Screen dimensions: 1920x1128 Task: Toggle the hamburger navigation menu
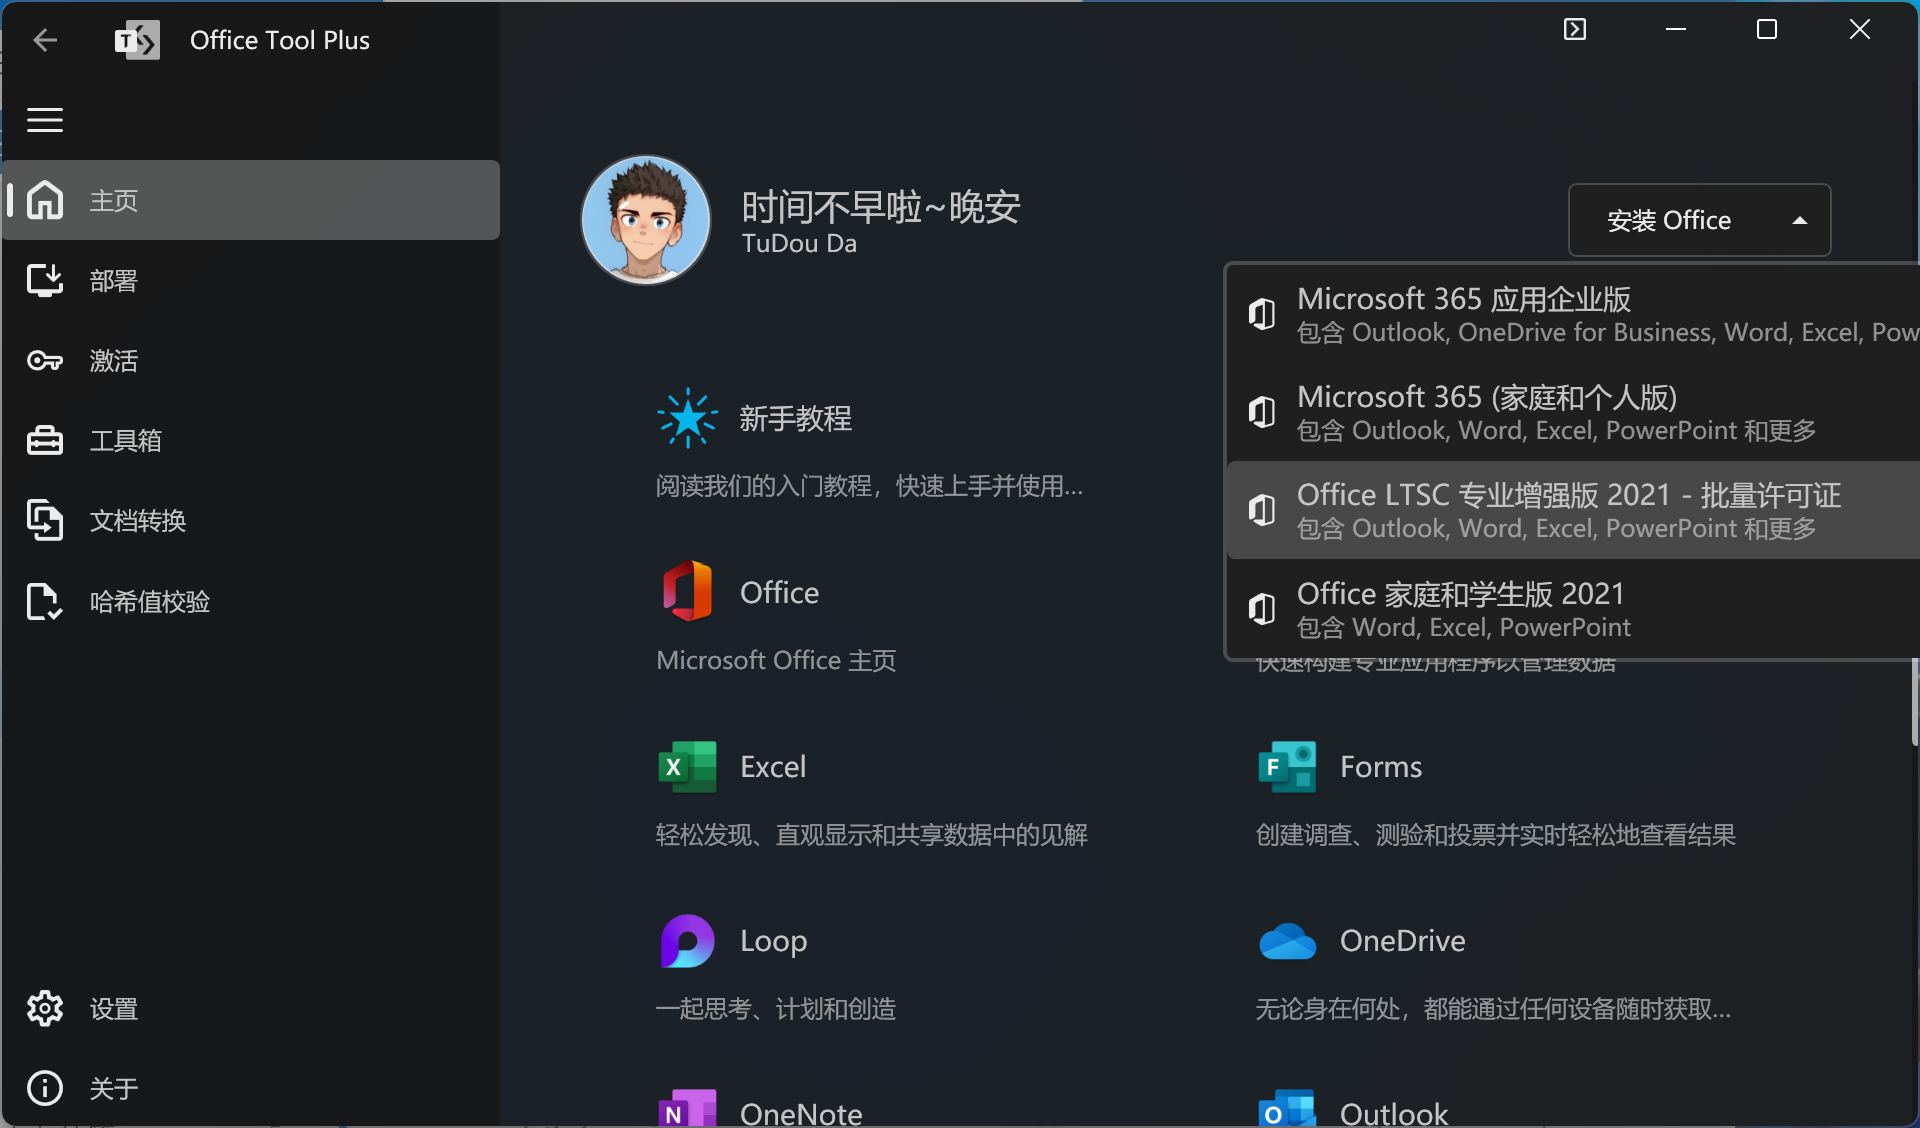pos(45,120)
